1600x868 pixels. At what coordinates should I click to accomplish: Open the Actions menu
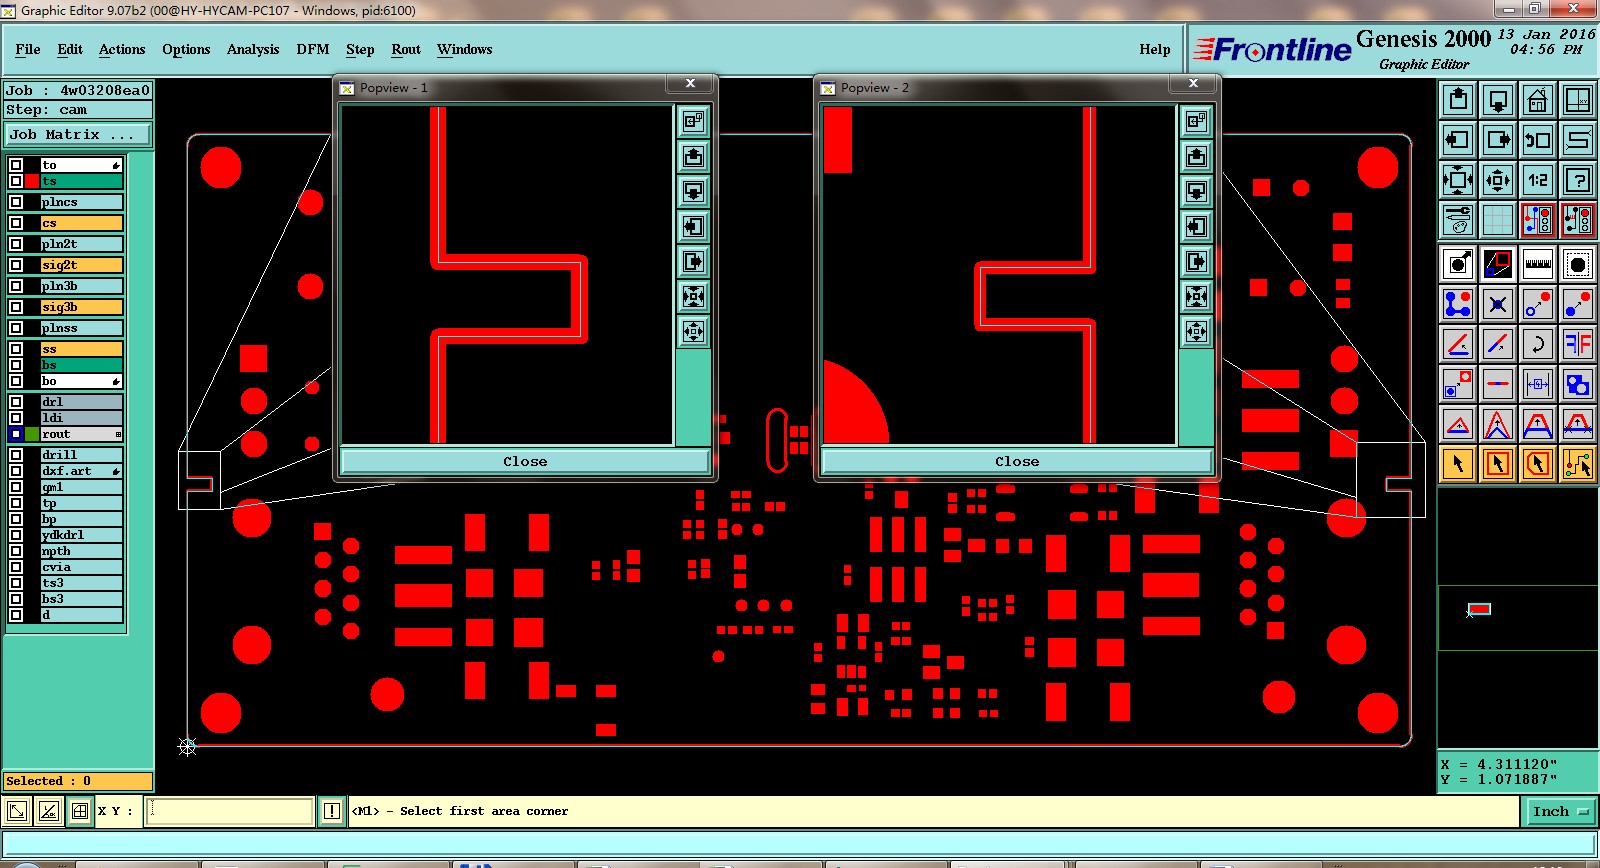tap(122, 49)
